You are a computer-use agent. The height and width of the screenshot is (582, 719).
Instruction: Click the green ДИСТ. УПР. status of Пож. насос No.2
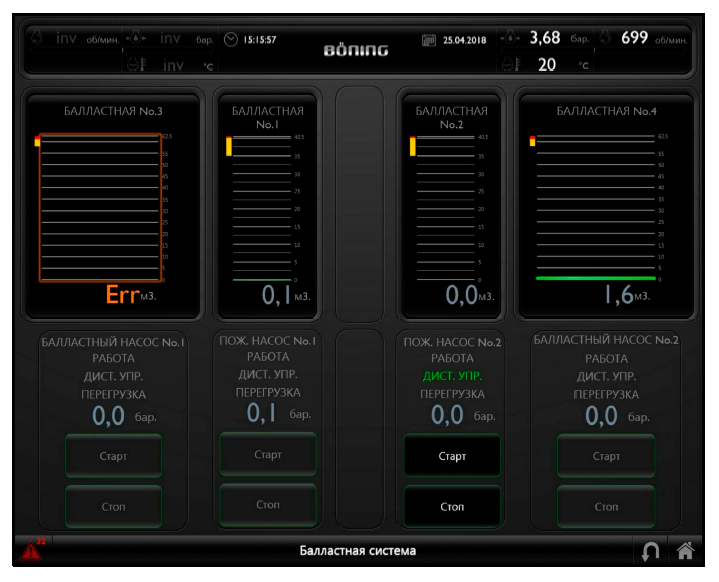452,376
